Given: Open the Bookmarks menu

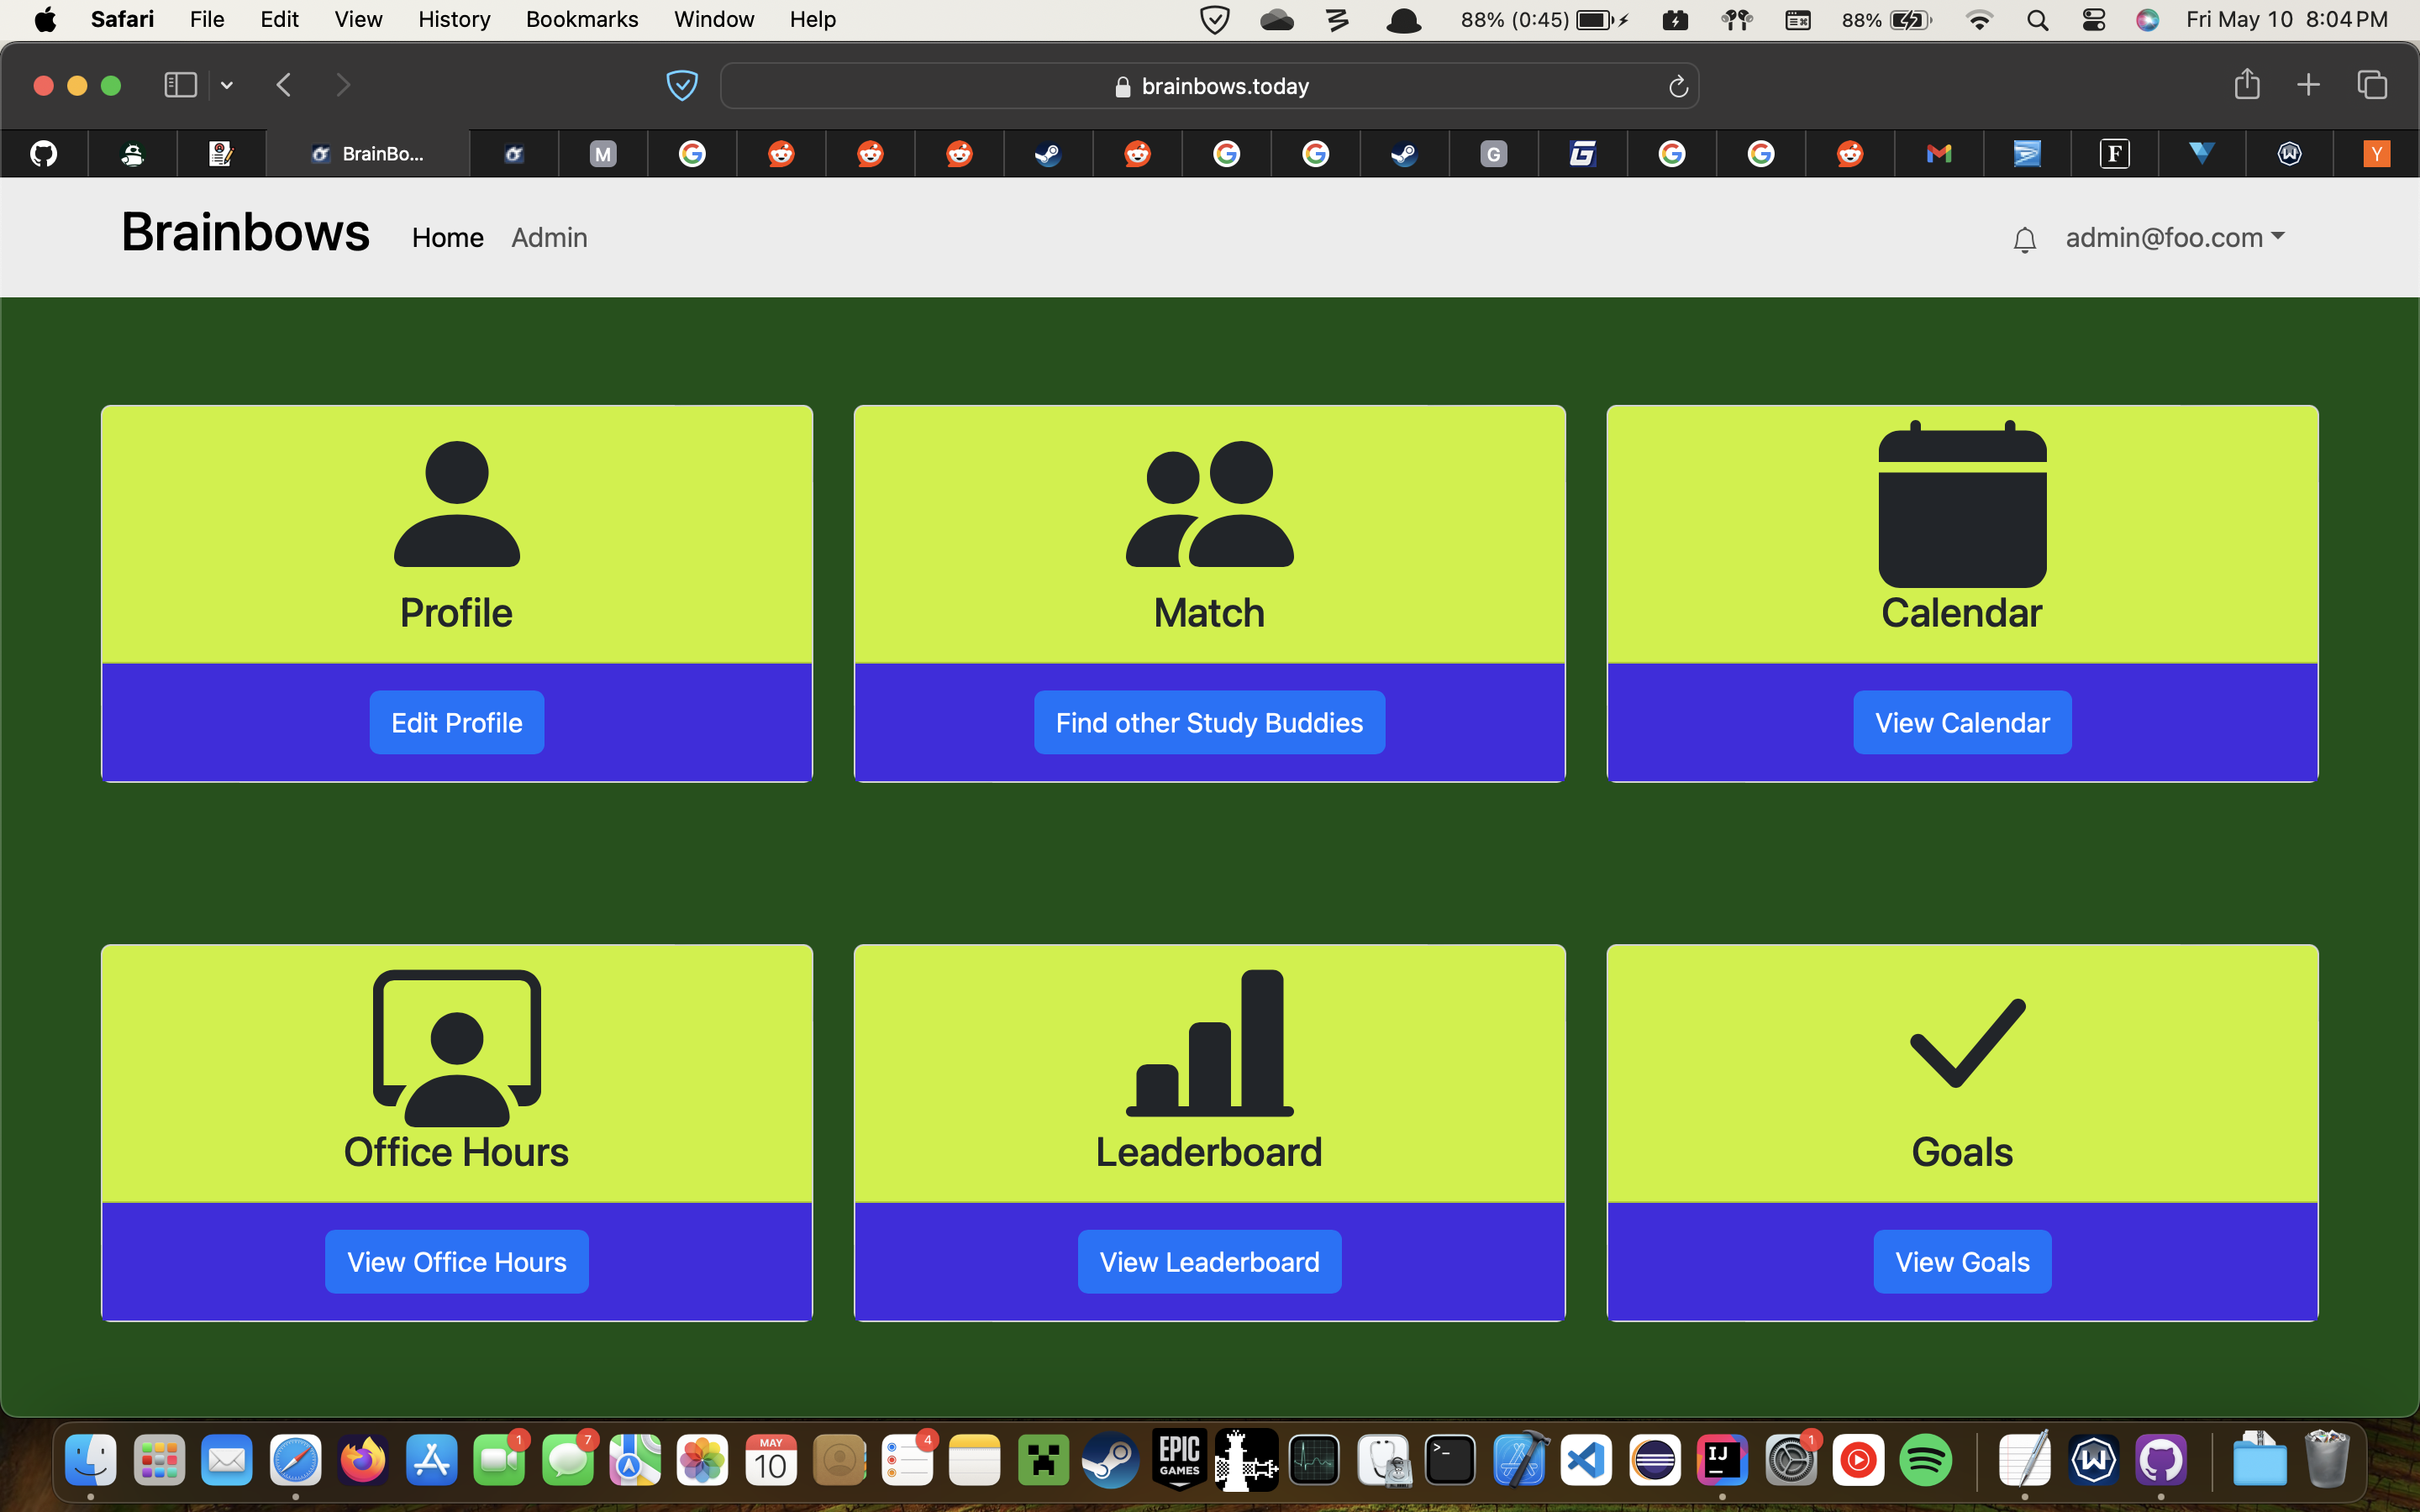Looking at the screenshot, I should click(x=581, y=19).
